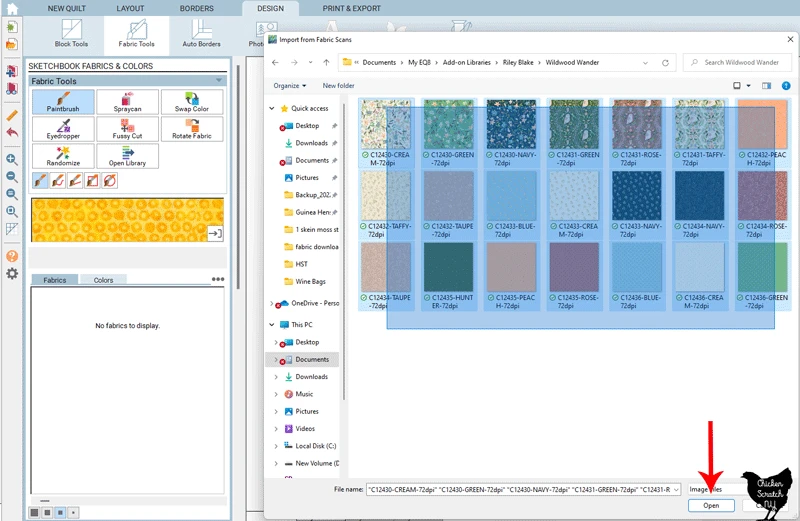
Task: Switch to the LAYOUT tab
Action: point(130,8)
